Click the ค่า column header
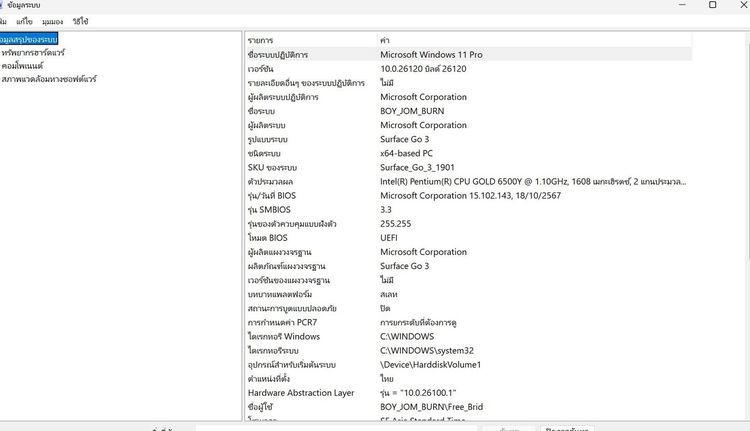The height and width of the screenshot is (431, 750). pos(385,40)
